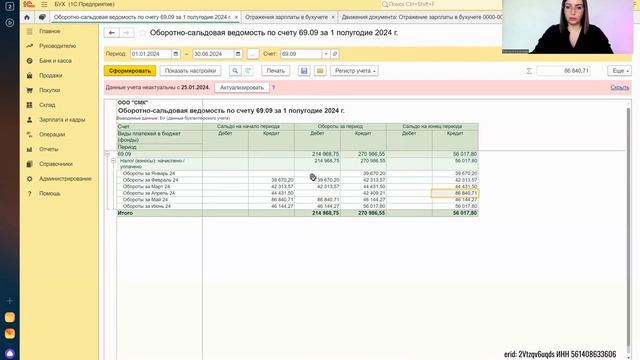Image resolution: width=640 pixels, height=360 pixels.
Task: Open the account with the open-link icon
Action: [335, 54]
